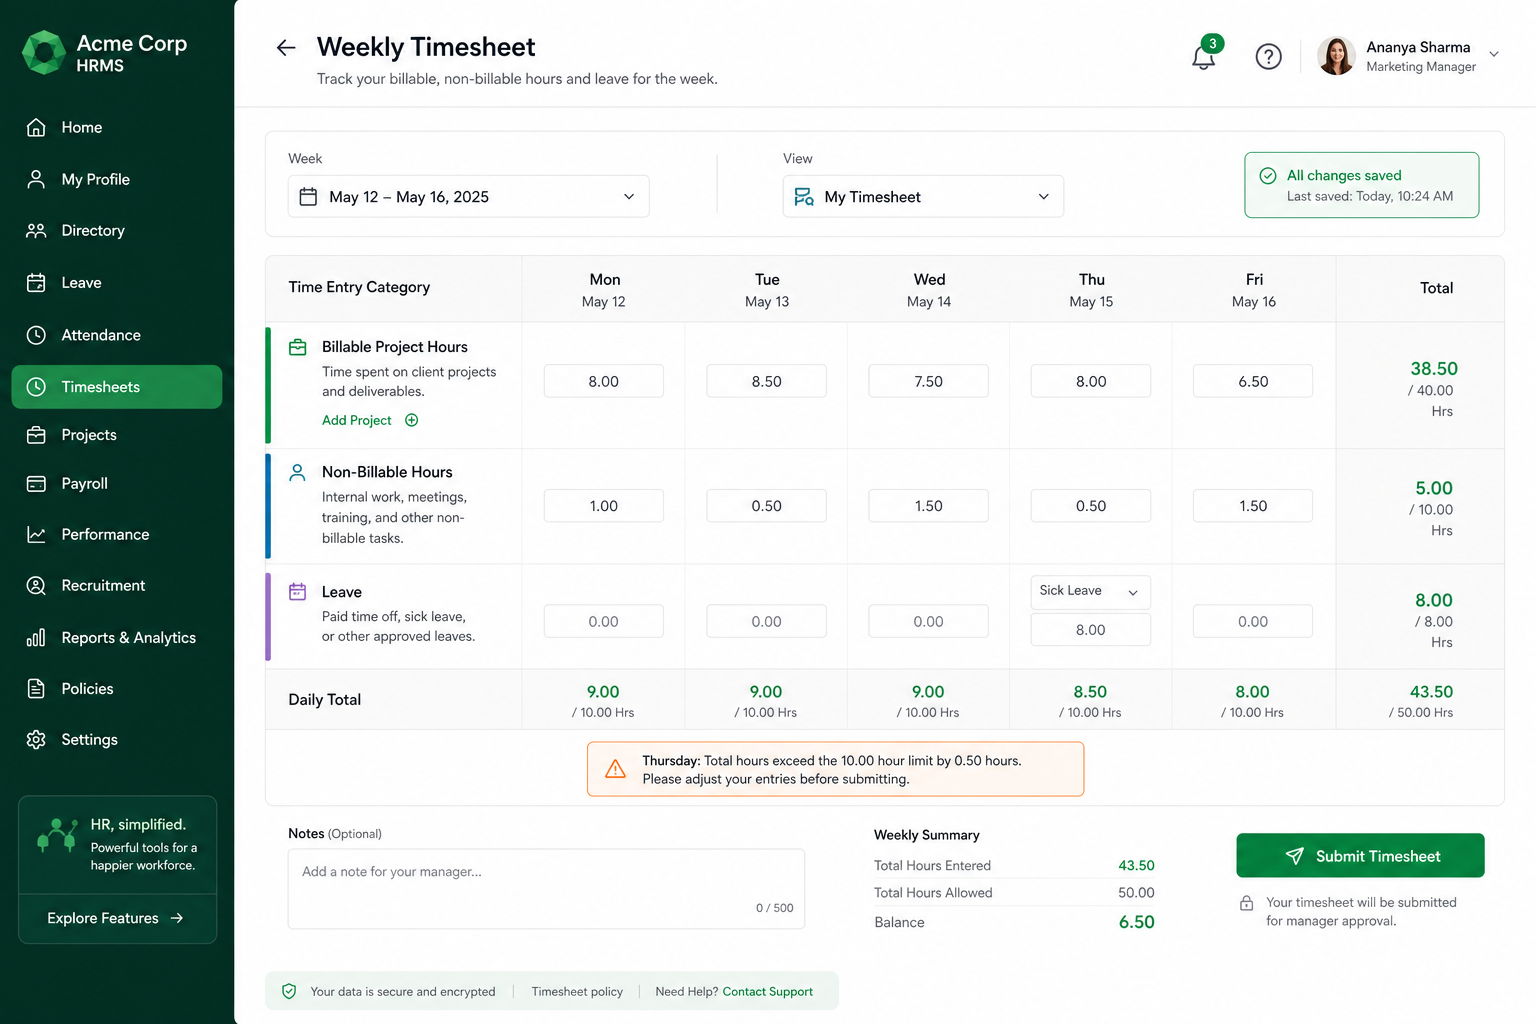Click the Billable Project Hours briefcase icon
The image size is (1536, 1024).
pyautogui.click(x=298, y=347)
